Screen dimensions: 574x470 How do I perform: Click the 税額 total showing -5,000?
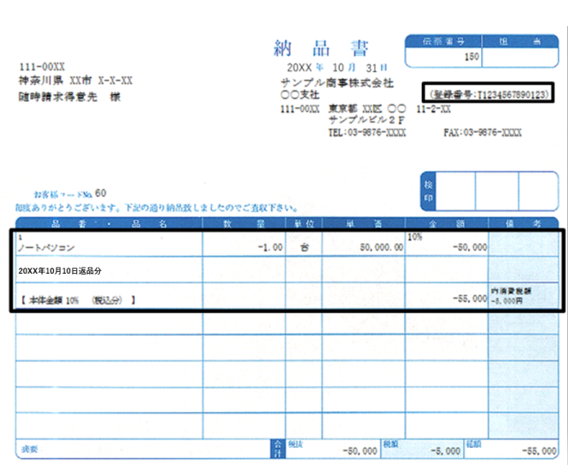coord(422,449)
